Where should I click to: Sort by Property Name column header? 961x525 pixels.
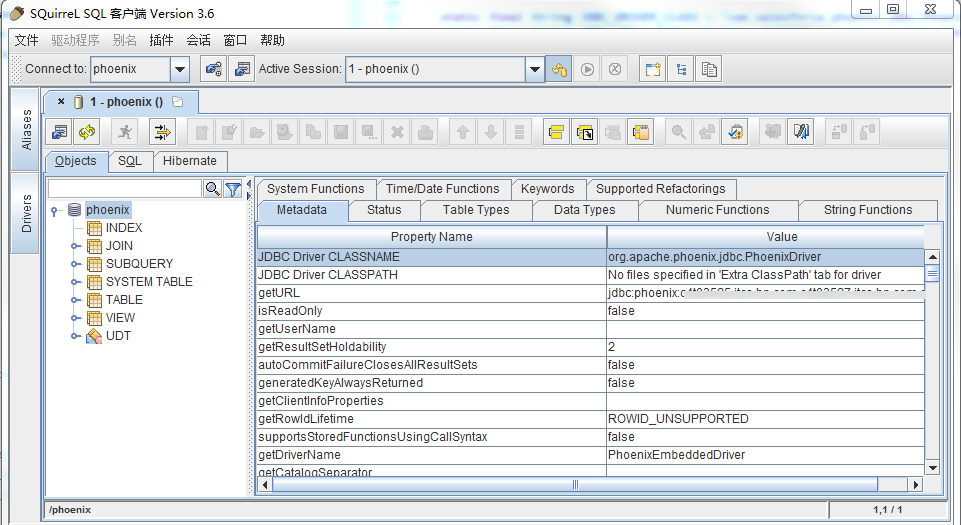coord(431,236)
